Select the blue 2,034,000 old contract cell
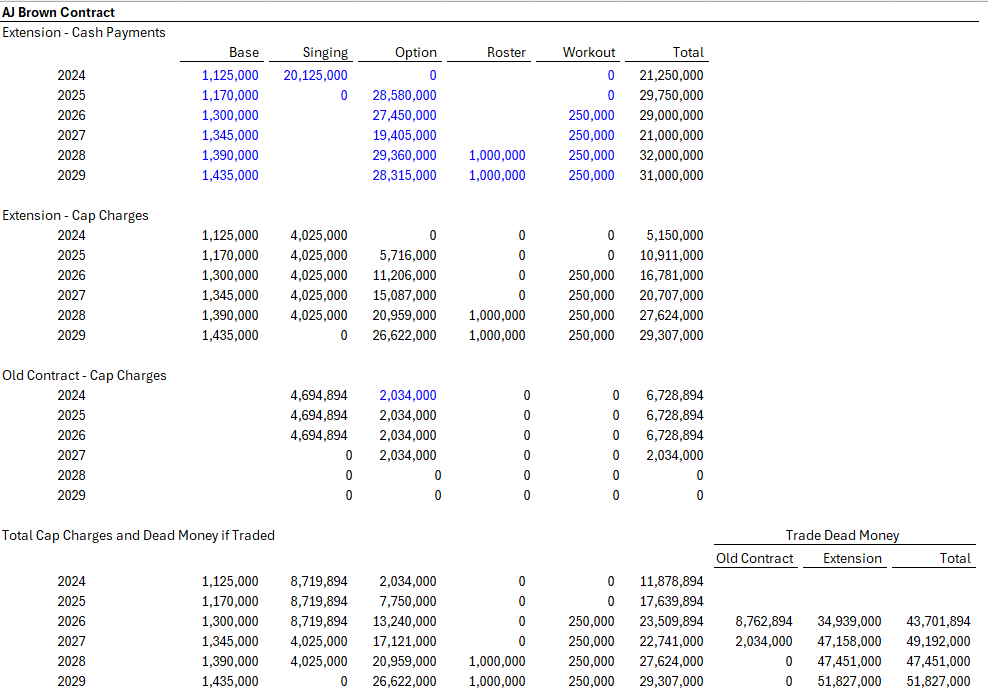Image resolution: width=988 pixels, height=700 pixels. pos(407,395)
